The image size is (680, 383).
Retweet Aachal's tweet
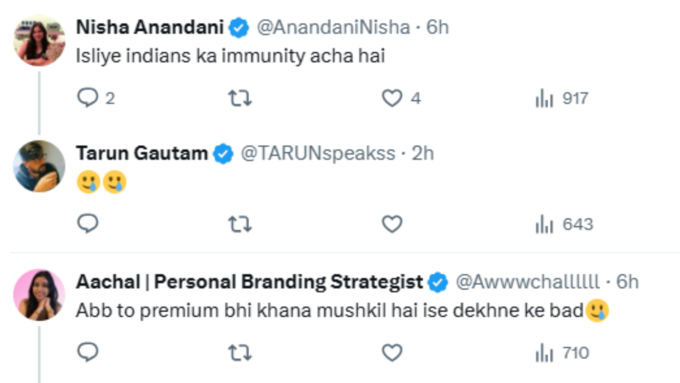click(240, 353)
